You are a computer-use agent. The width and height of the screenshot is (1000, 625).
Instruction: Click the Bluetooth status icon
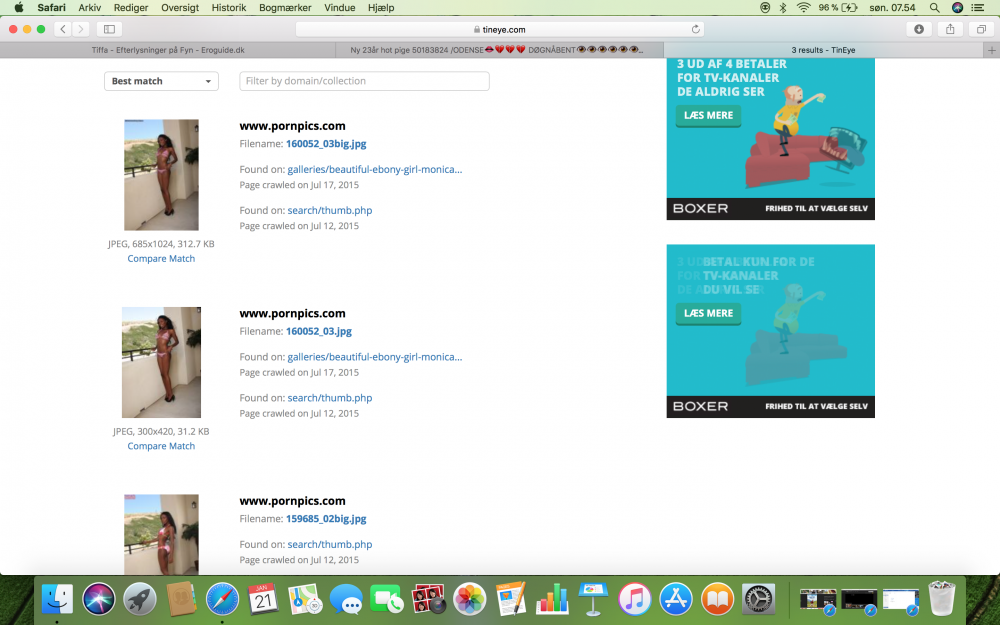[x=783, y=8]
